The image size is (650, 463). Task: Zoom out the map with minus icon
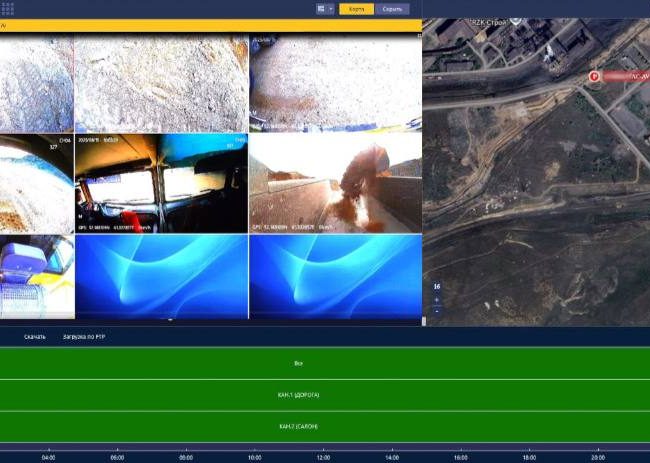click(436, 311)
